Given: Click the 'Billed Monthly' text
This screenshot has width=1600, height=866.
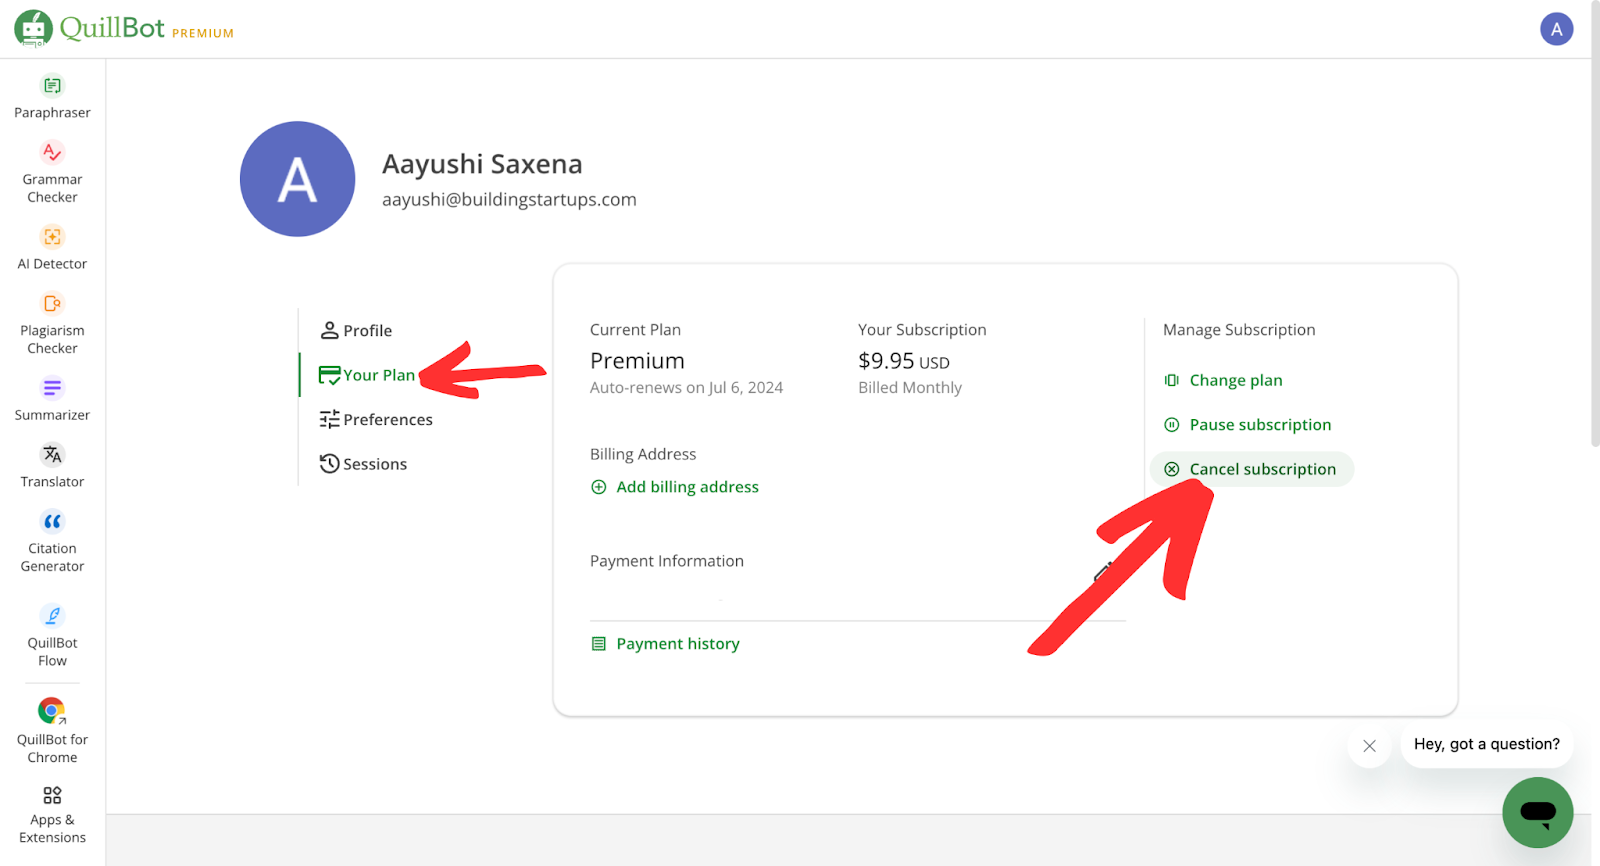Looking at the screenshot, I should pyautogui.click(x=910, y=388).
